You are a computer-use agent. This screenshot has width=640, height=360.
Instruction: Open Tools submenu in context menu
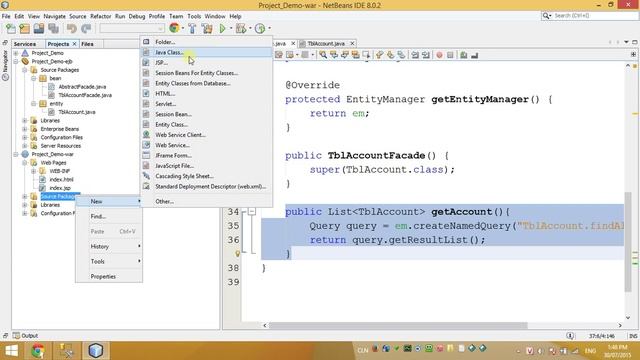click(109, 261)
